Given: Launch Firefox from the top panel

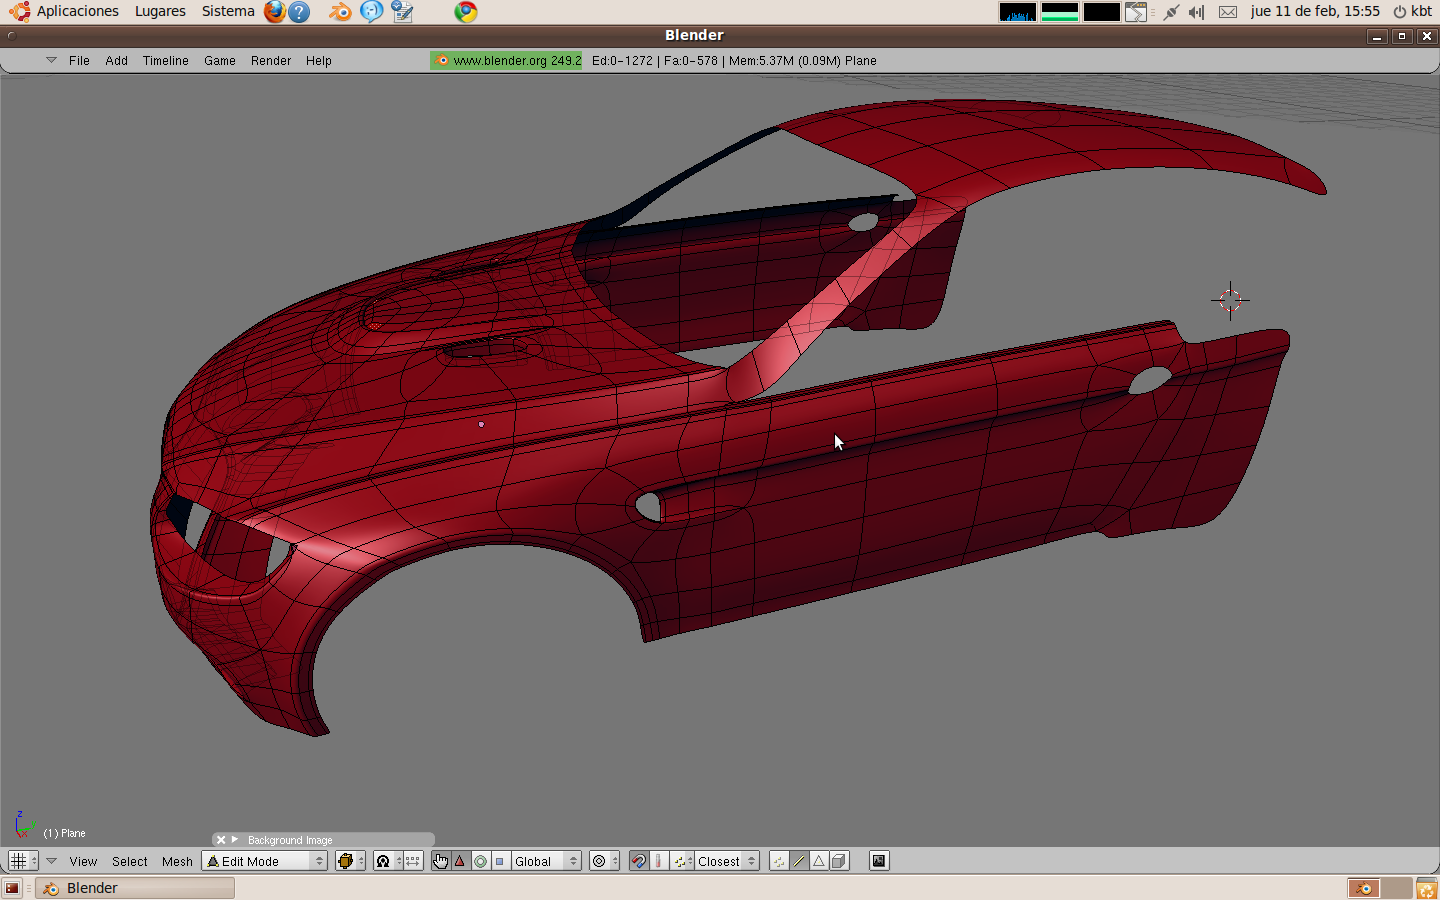Looking at the screenshot, I should (274, 12).
